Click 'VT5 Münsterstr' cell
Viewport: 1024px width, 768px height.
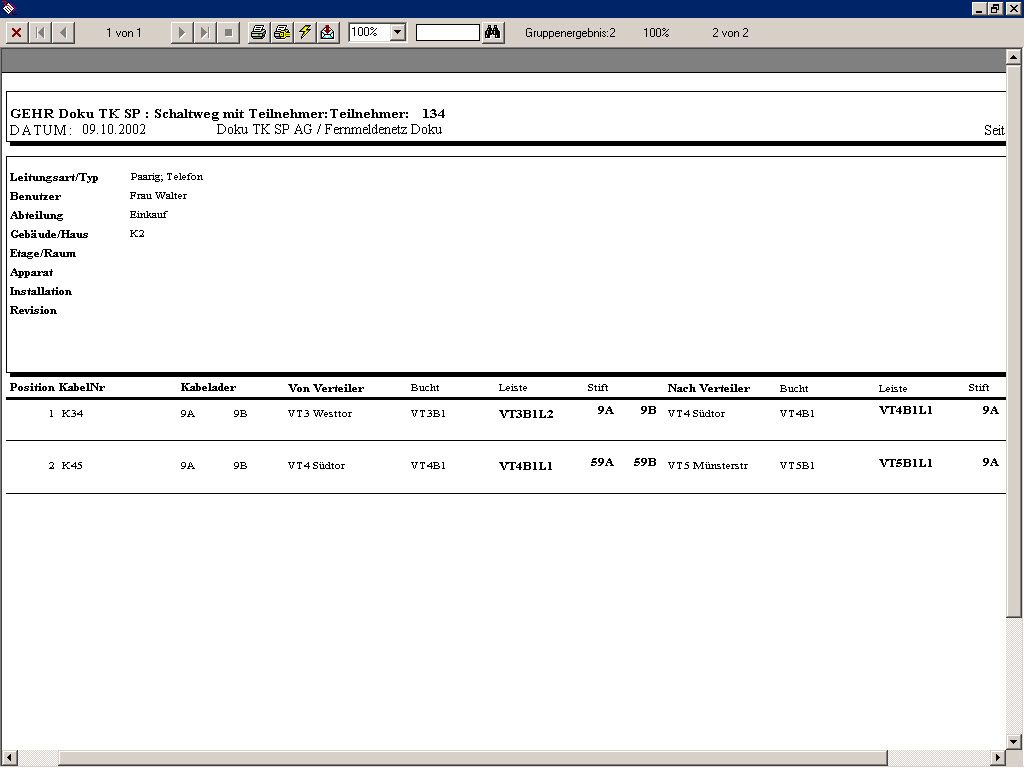708,466
